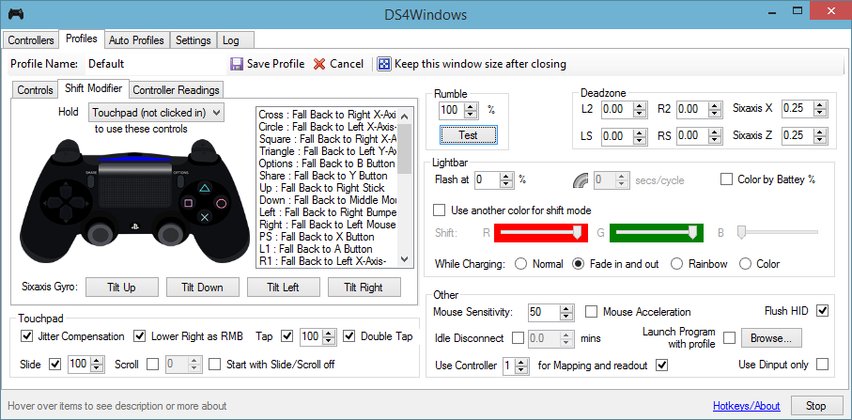Open the Controller Readings sub-tab
852x420 pixels.
click(x=176, y=90)
